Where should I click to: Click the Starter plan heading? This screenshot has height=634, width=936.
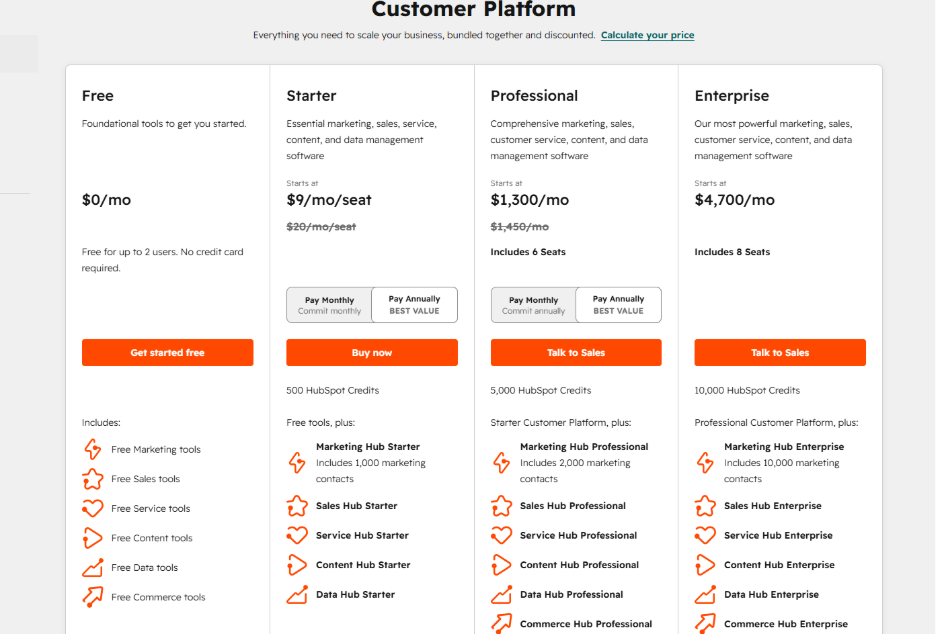(x=311, y=96)
